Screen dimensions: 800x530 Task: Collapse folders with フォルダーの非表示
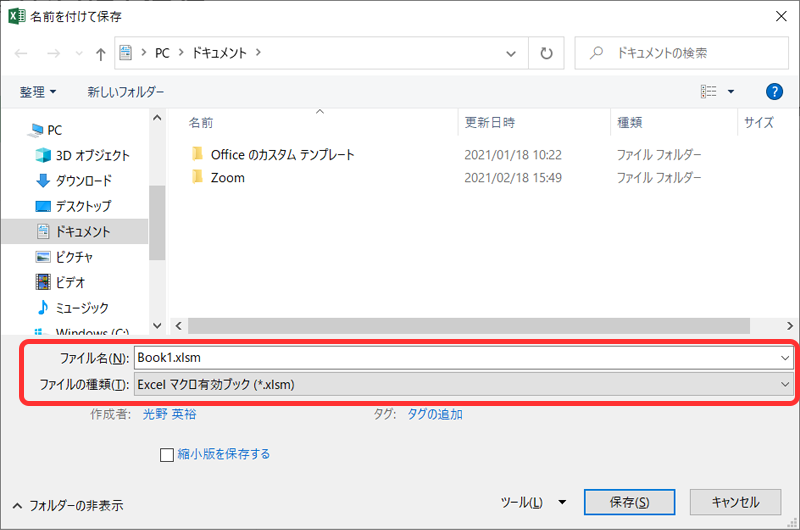click(66, 506)
